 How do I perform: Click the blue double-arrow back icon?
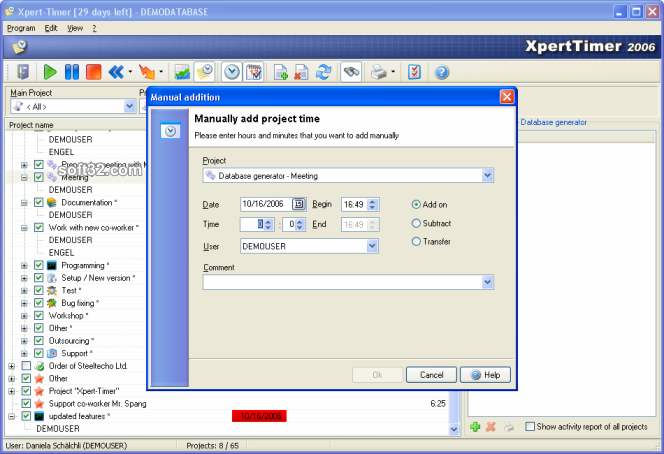[x=116, y=72]
